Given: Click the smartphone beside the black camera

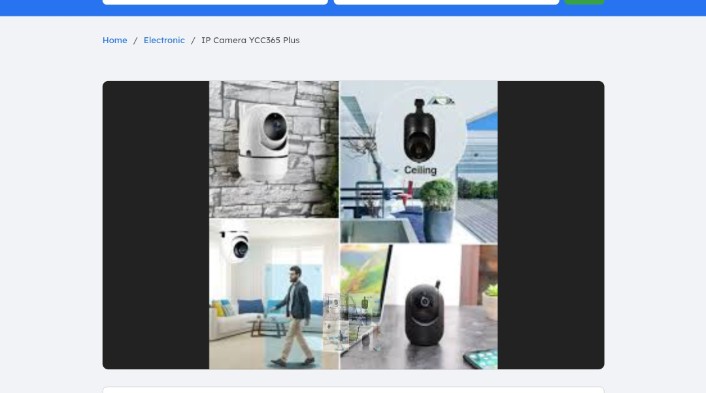Looking at the screenshot, I should click(x=481, y=359).
